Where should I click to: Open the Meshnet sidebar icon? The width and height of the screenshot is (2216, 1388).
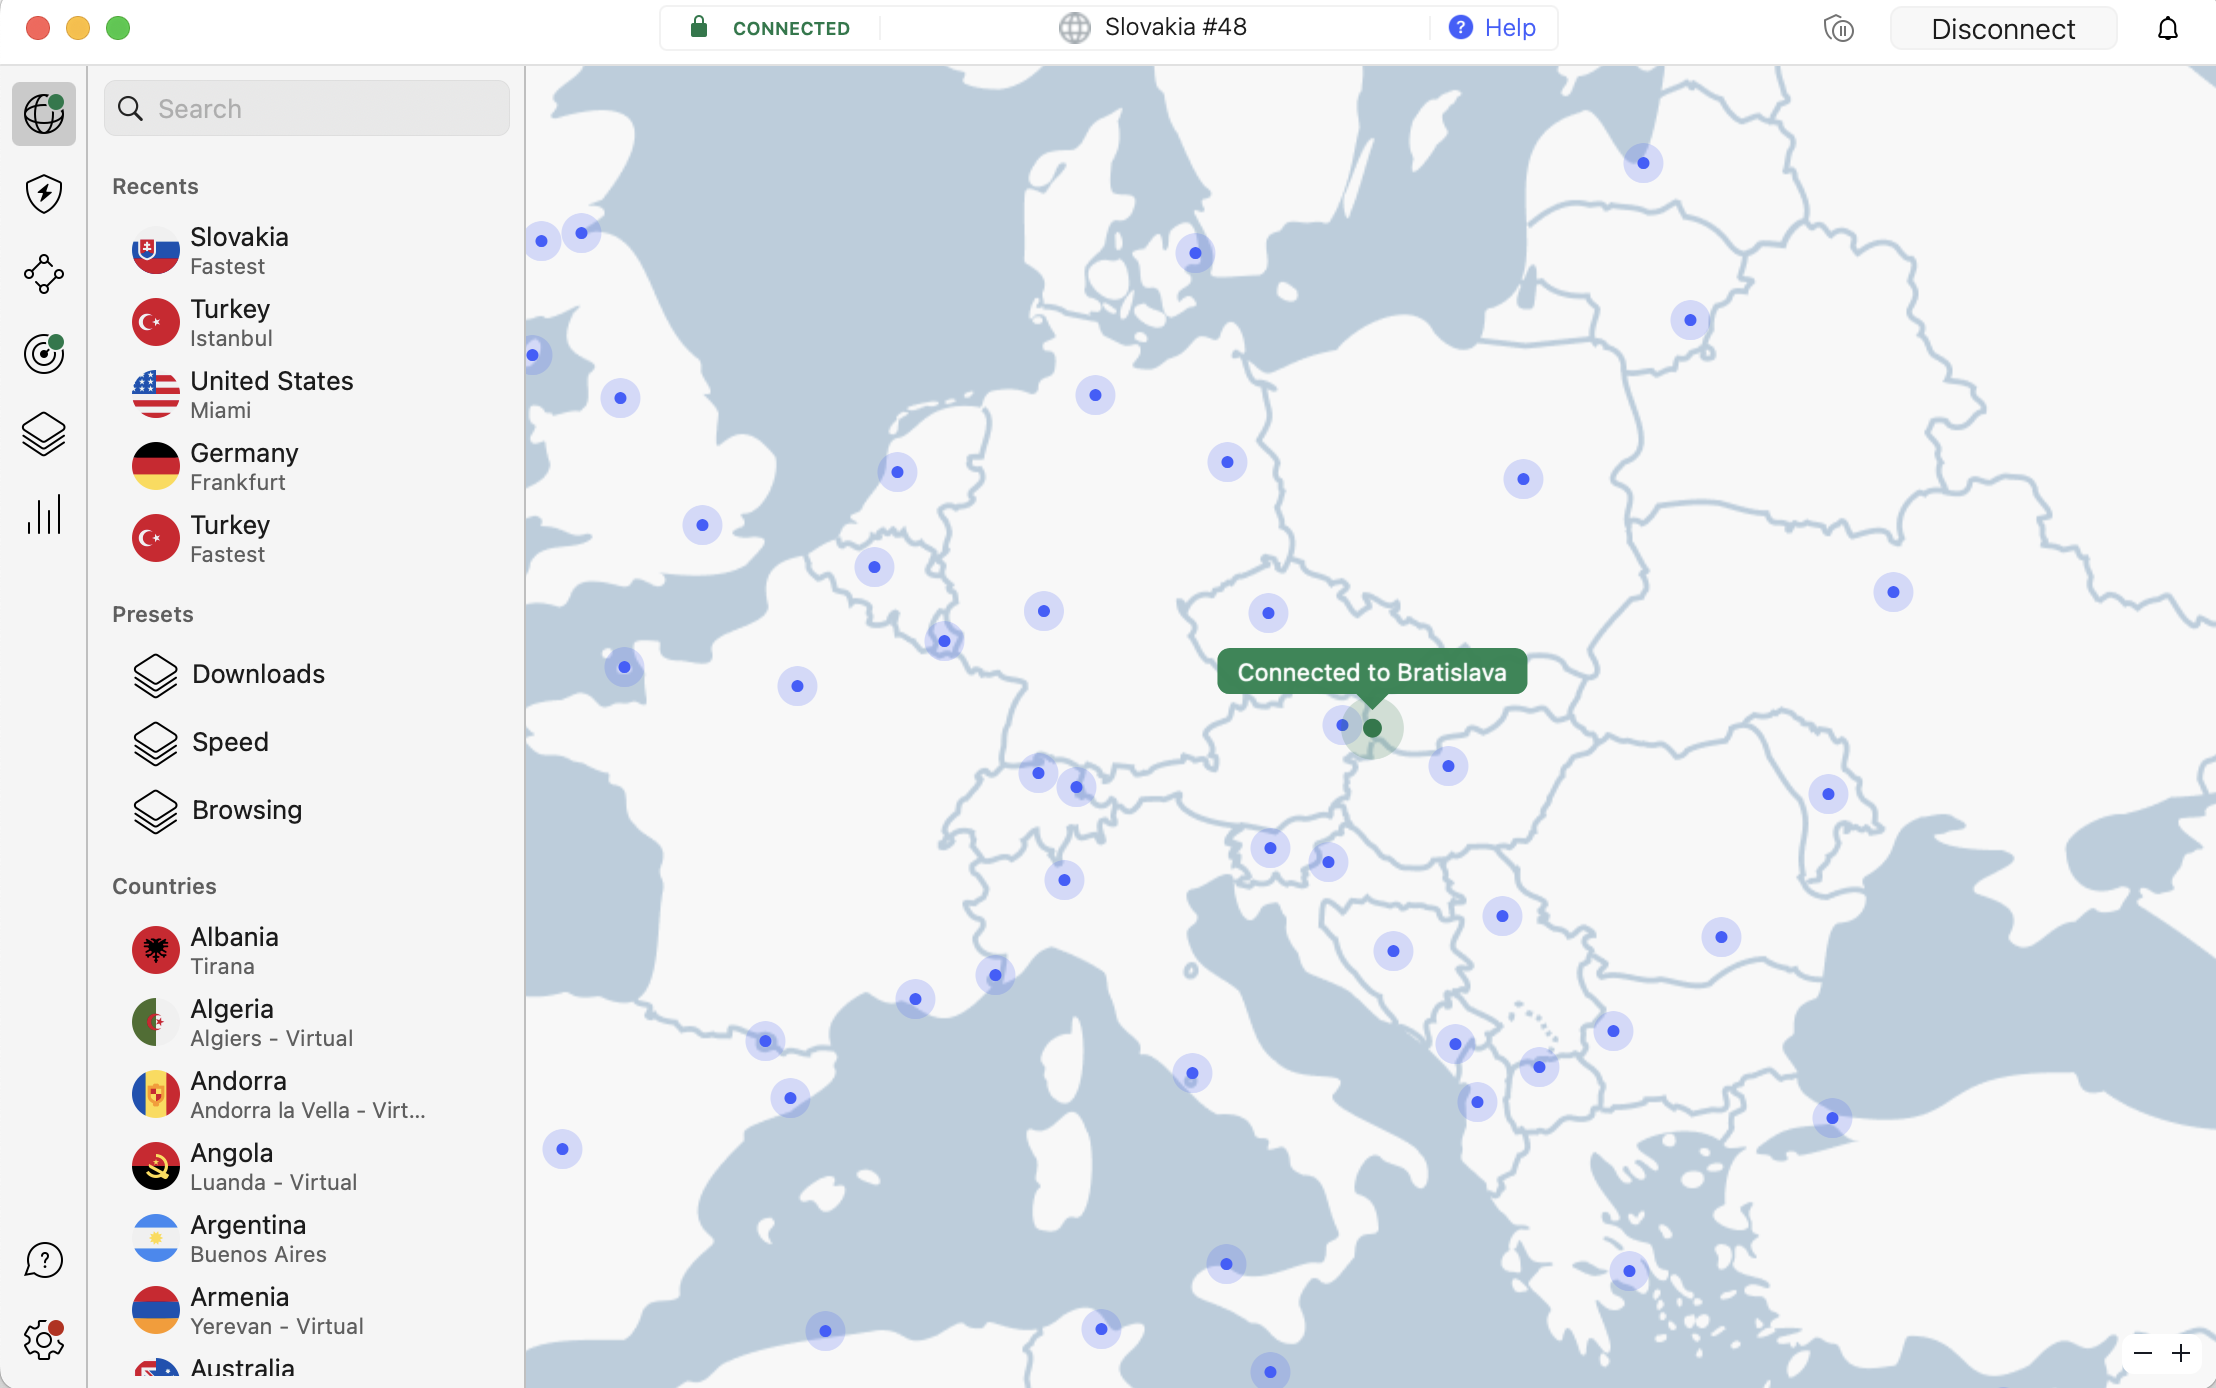click(44, 274)
